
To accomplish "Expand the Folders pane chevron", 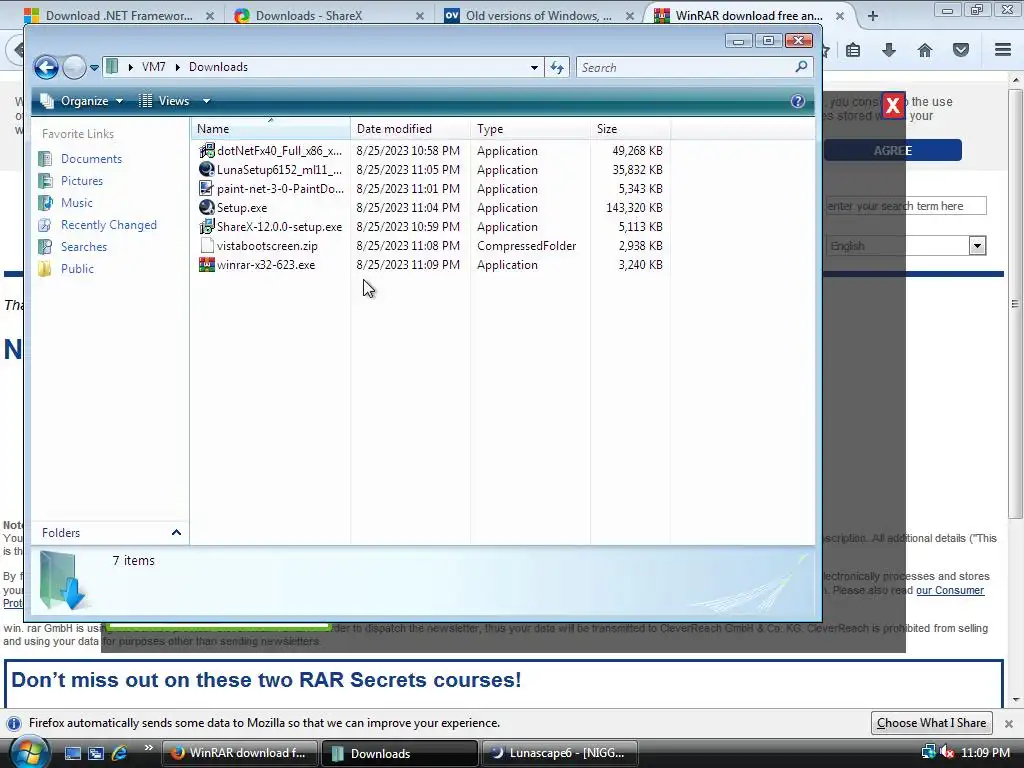I will click(x=176, y=533).
